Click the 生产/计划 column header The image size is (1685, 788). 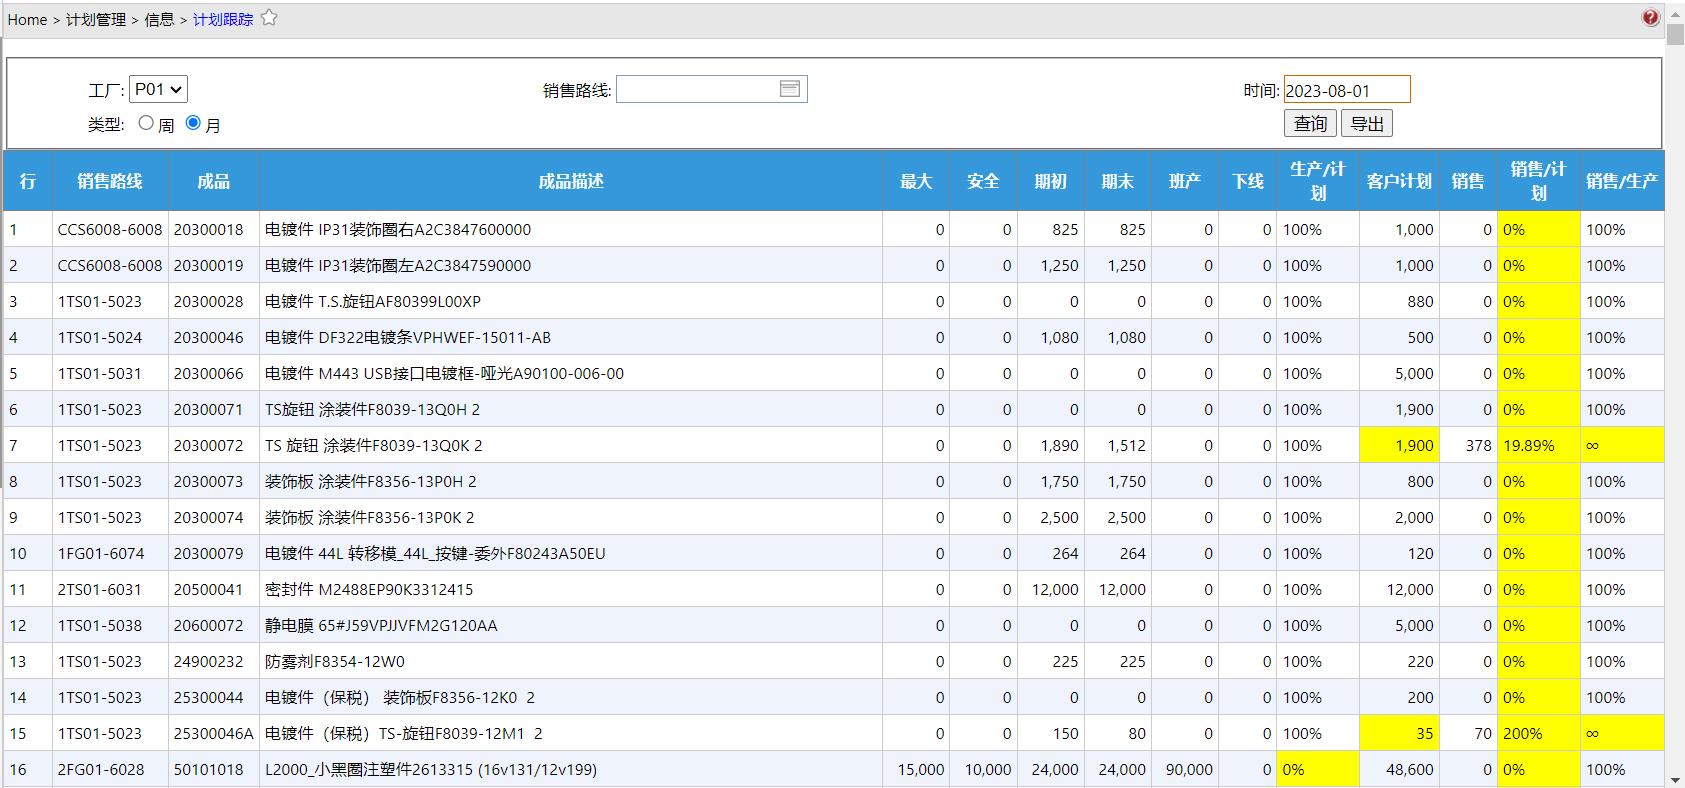(x=1318, y=181)
